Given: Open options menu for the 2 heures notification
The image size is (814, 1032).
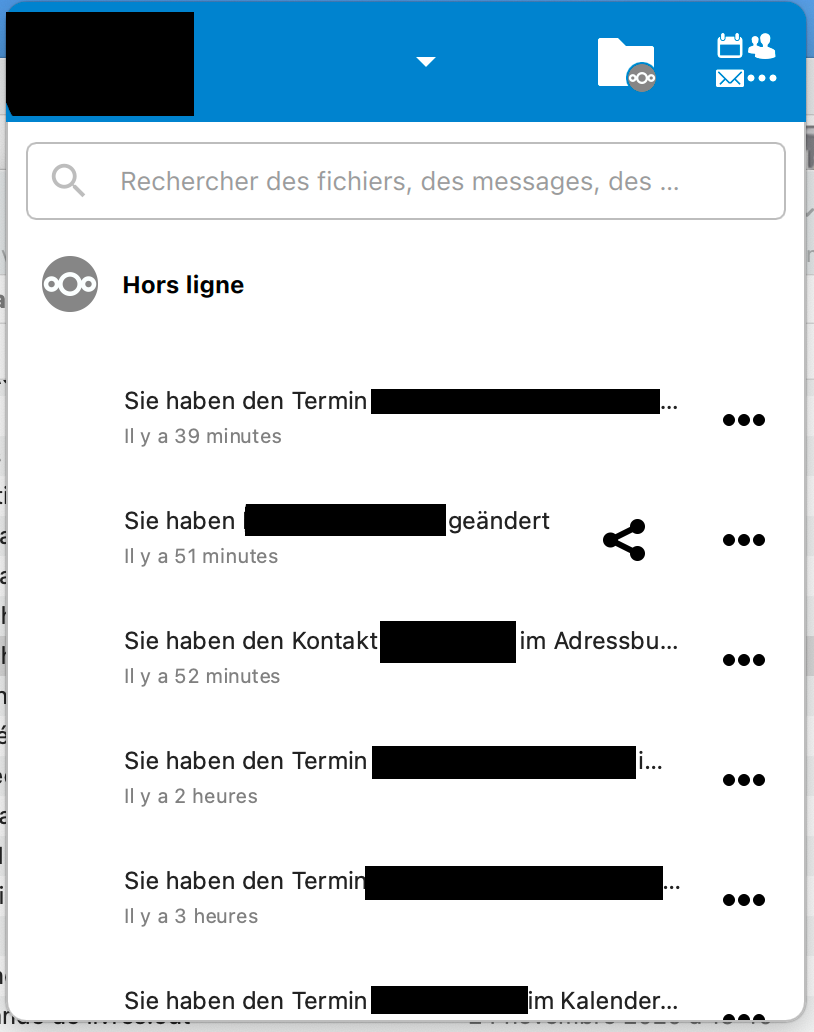Looking at the screenshot, I should click(744, 780).
